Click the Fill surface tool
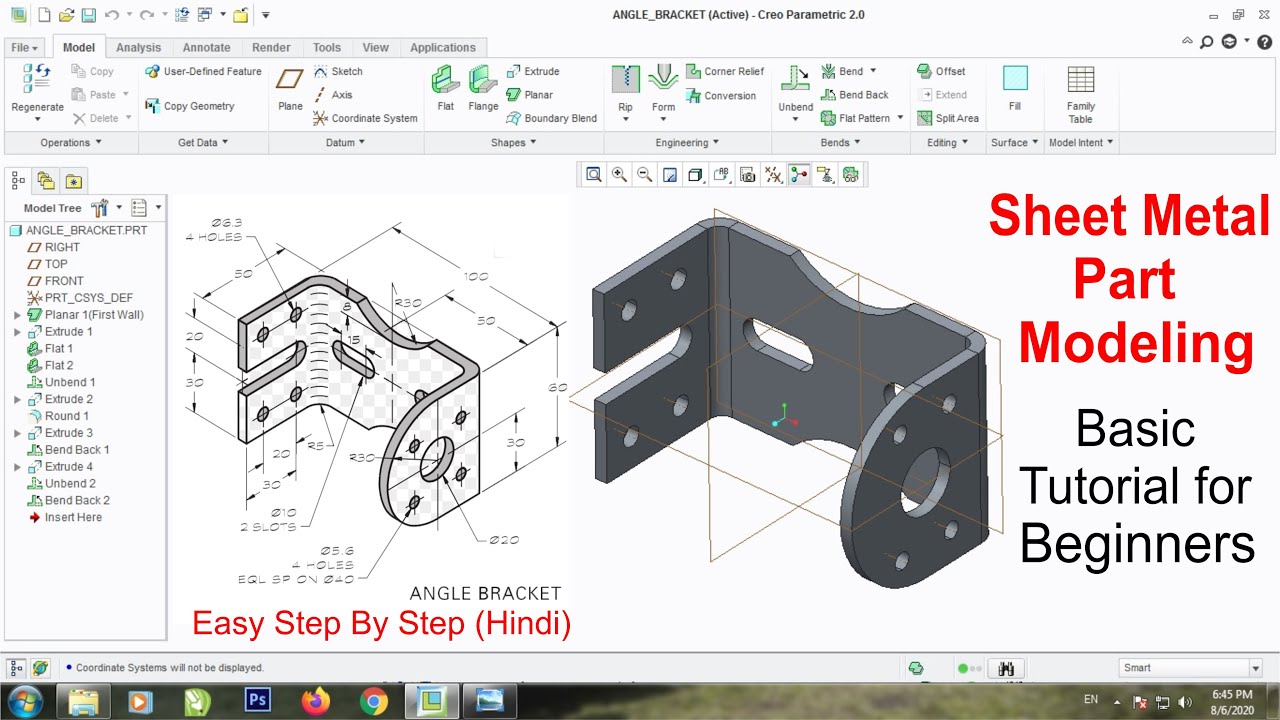 pyautogui.click(x=1015, y=90)
